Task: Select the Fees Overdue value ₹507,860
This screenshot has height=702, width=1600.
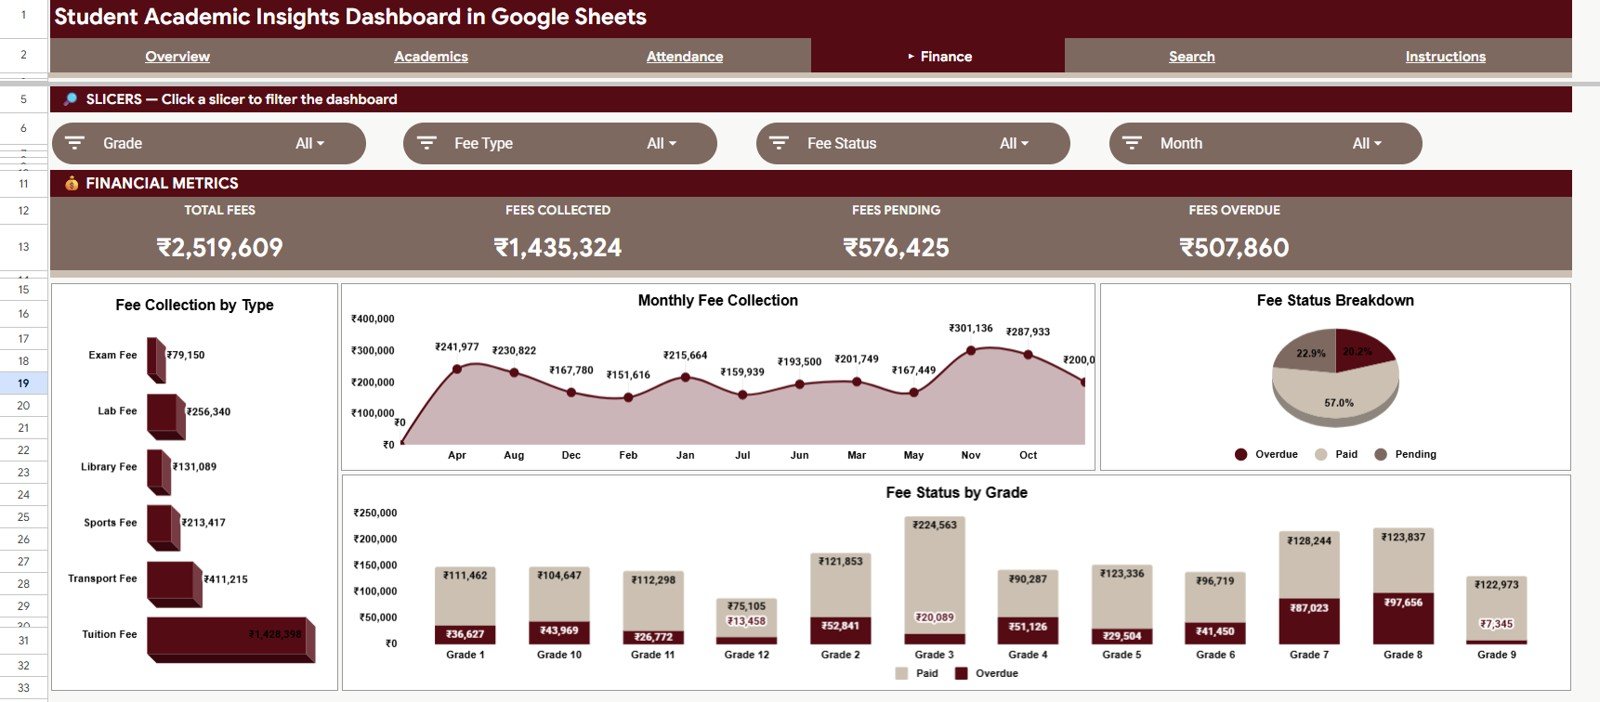Action: pos(1234,247)
